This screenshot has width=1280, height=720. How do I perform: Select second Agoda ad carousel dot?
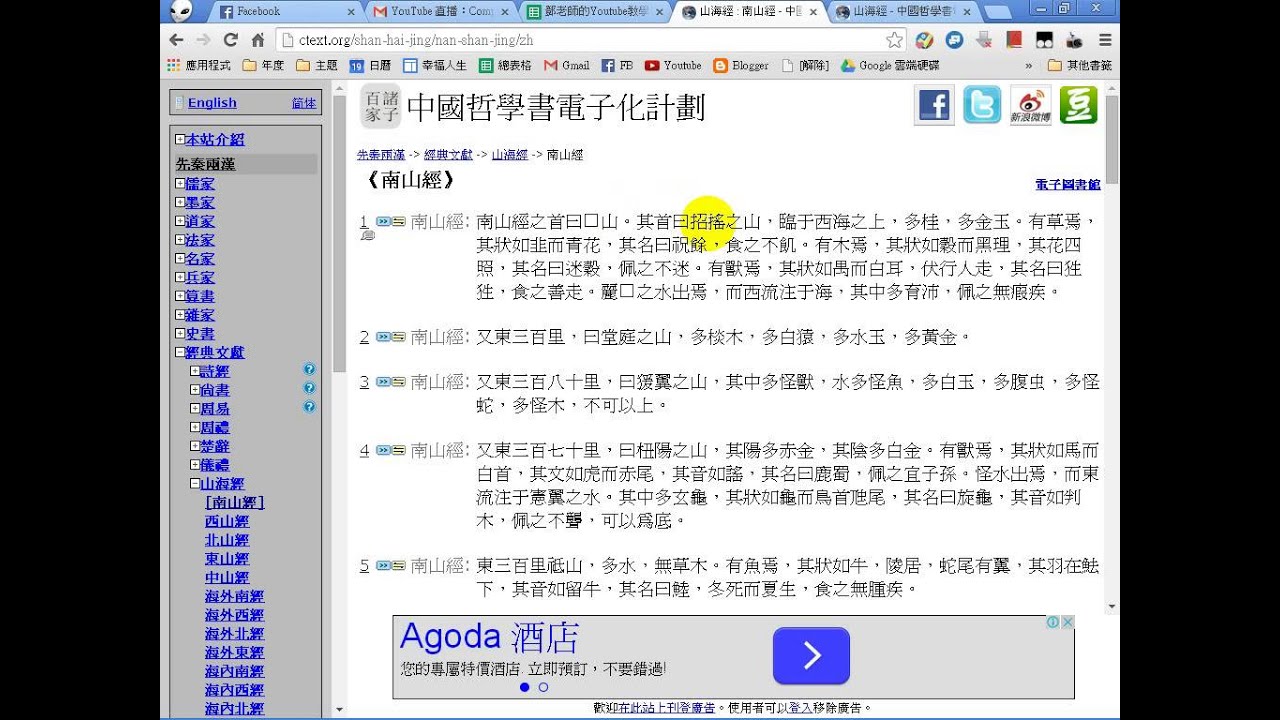click(x=543, y=688)
